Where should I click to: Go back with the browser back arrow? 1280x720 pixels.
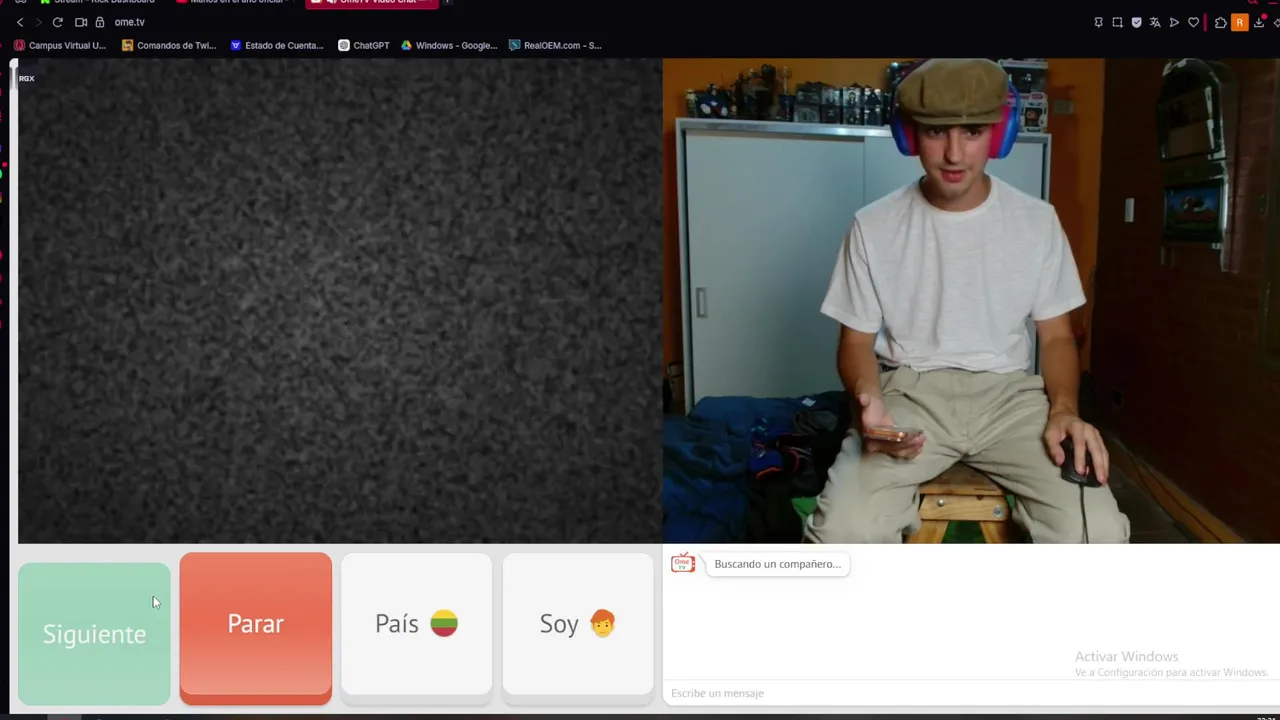20,22
